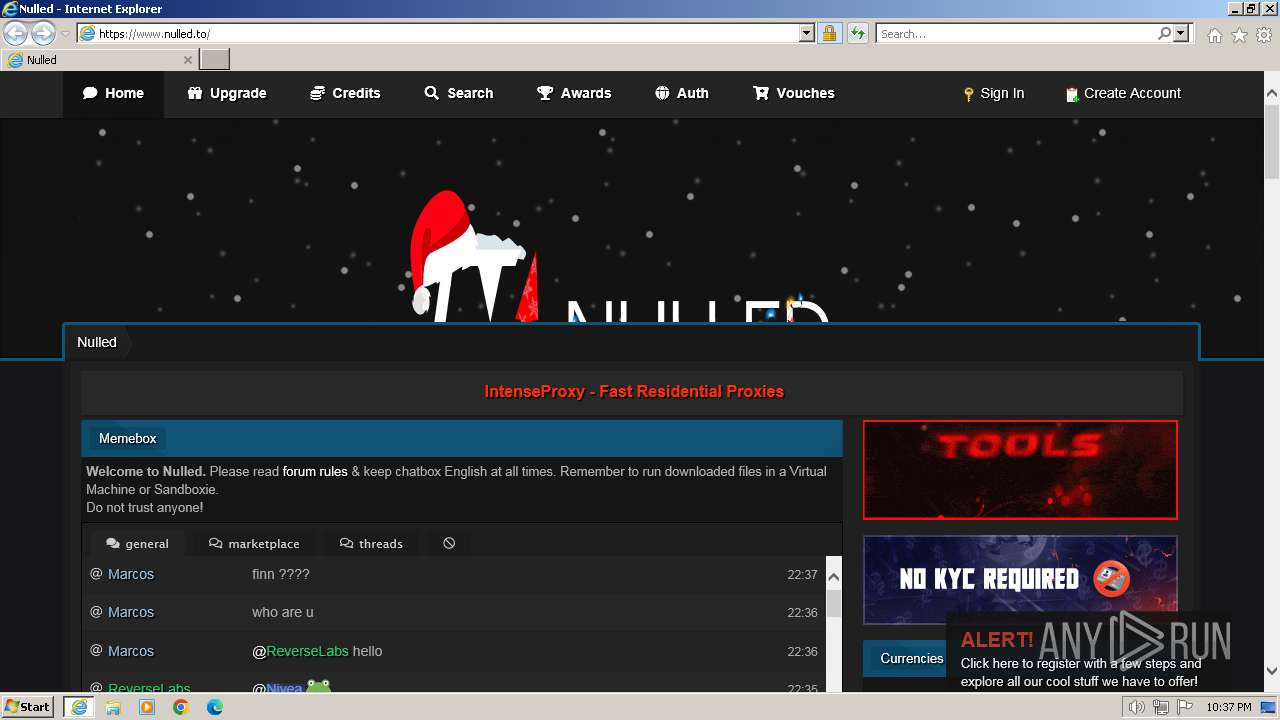Open the Awards nav item
Image resolution: width=1280 pixels, height=720 pixels.
click(x=574, y=93)
